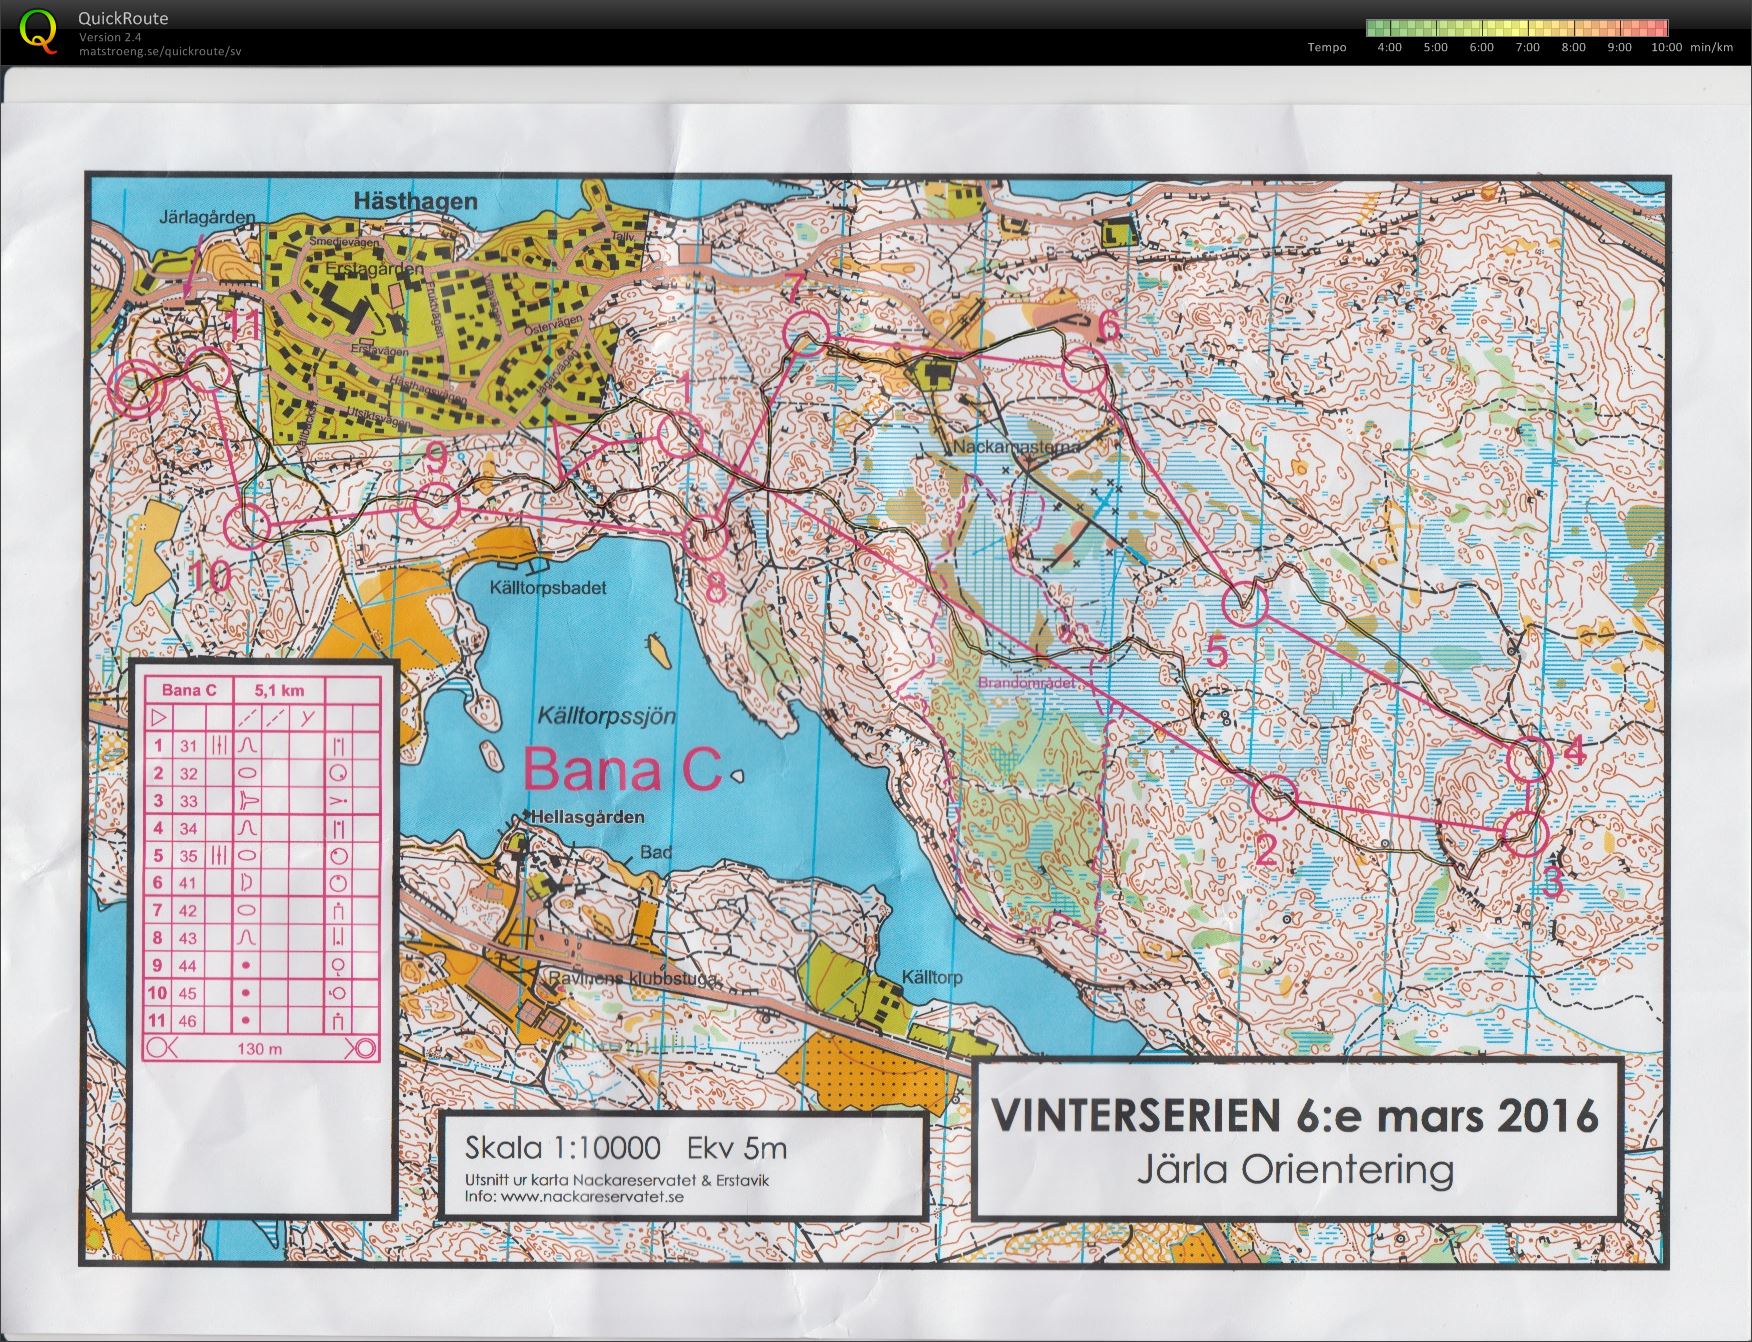Click the min/km unit label
Image resolution: width=1752 pixels, height=1342 pixels.
[x=1712, y=47]
